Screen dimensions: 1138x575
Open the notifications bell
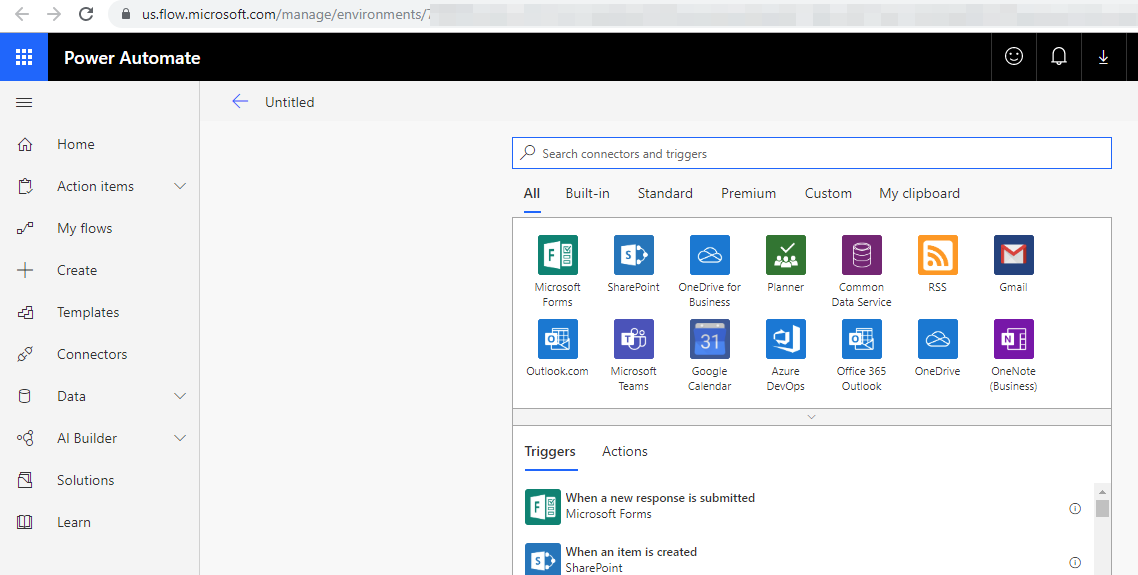1059,57
